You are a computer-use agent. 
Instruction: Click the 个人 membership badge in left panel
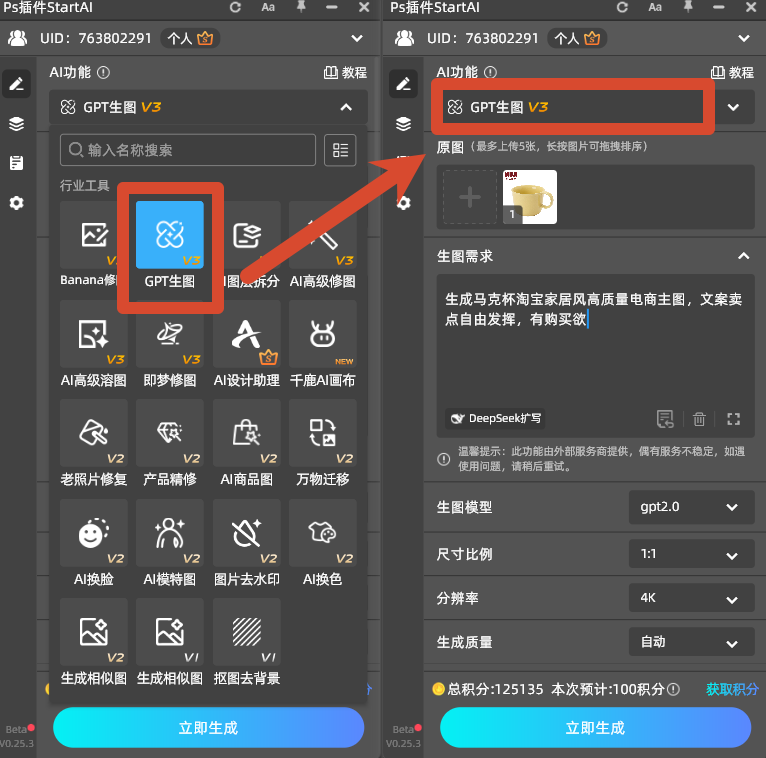[x=190, y=38]
